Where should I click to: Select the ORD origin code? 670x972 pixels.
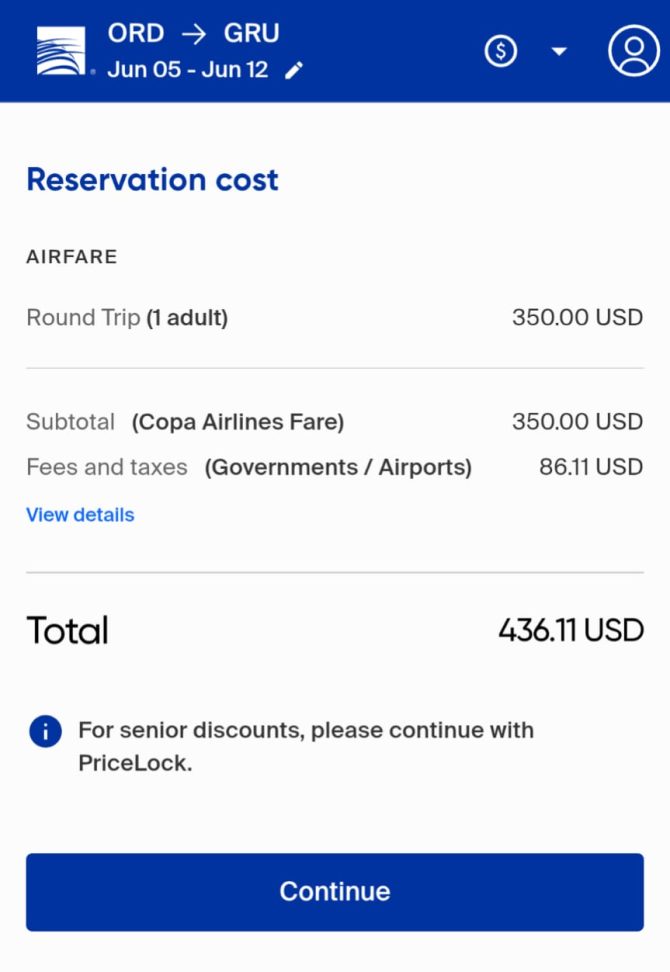tap(136, 33)
